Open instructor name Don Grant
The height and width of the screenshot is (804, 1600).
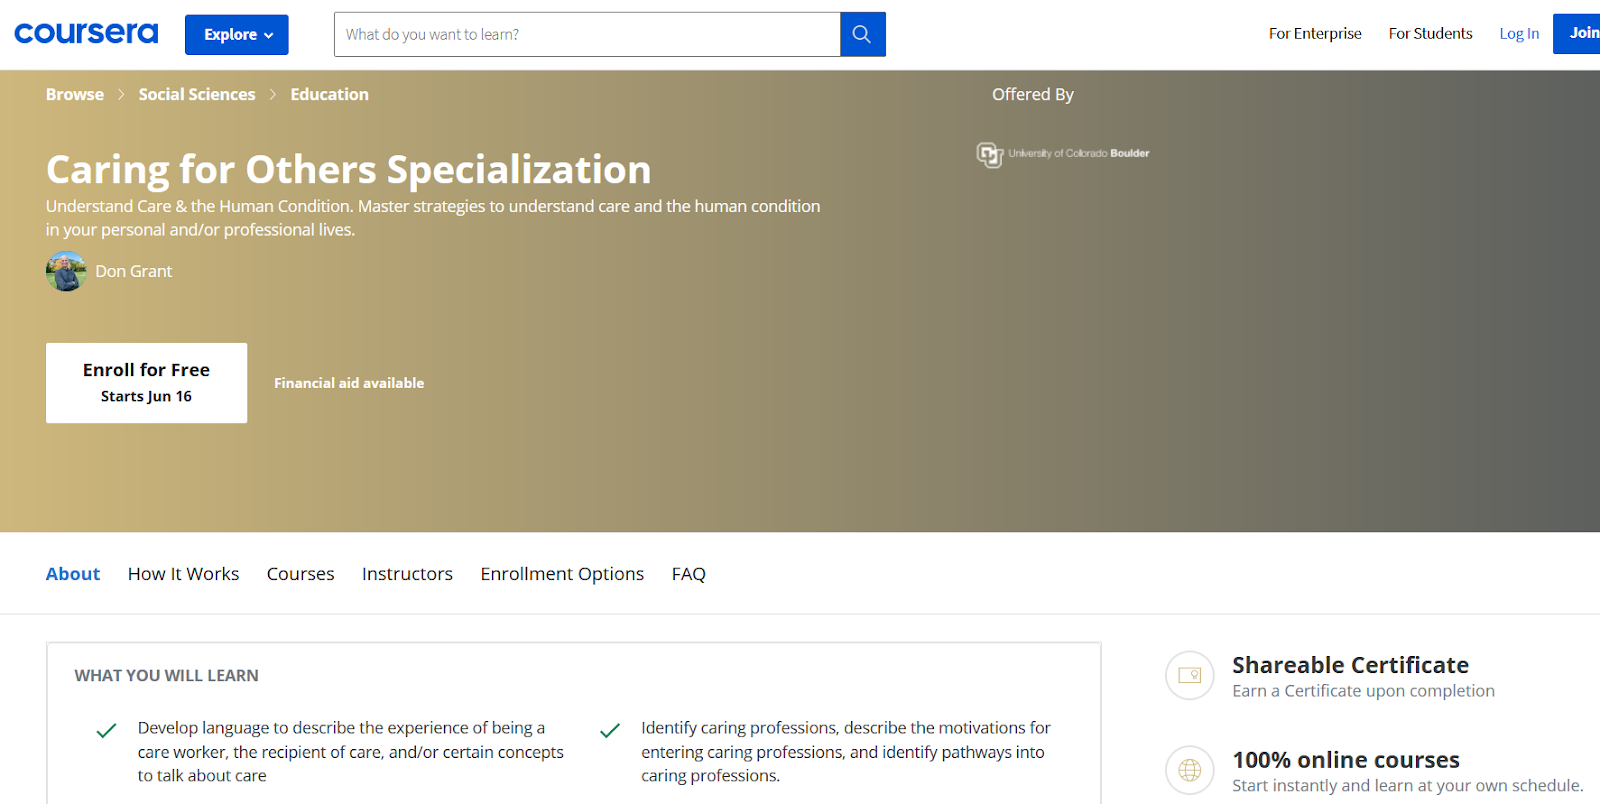click(x=133, y=271)
